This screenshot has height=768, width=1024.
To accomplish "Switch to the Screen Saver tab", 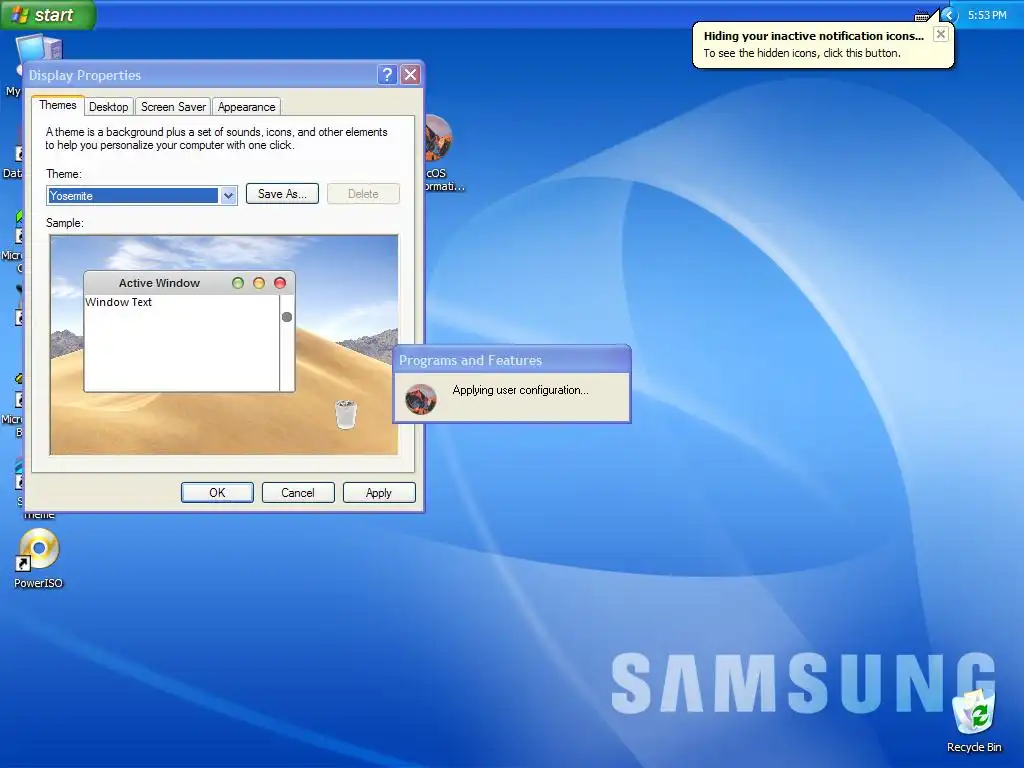I will pos(173,106).
